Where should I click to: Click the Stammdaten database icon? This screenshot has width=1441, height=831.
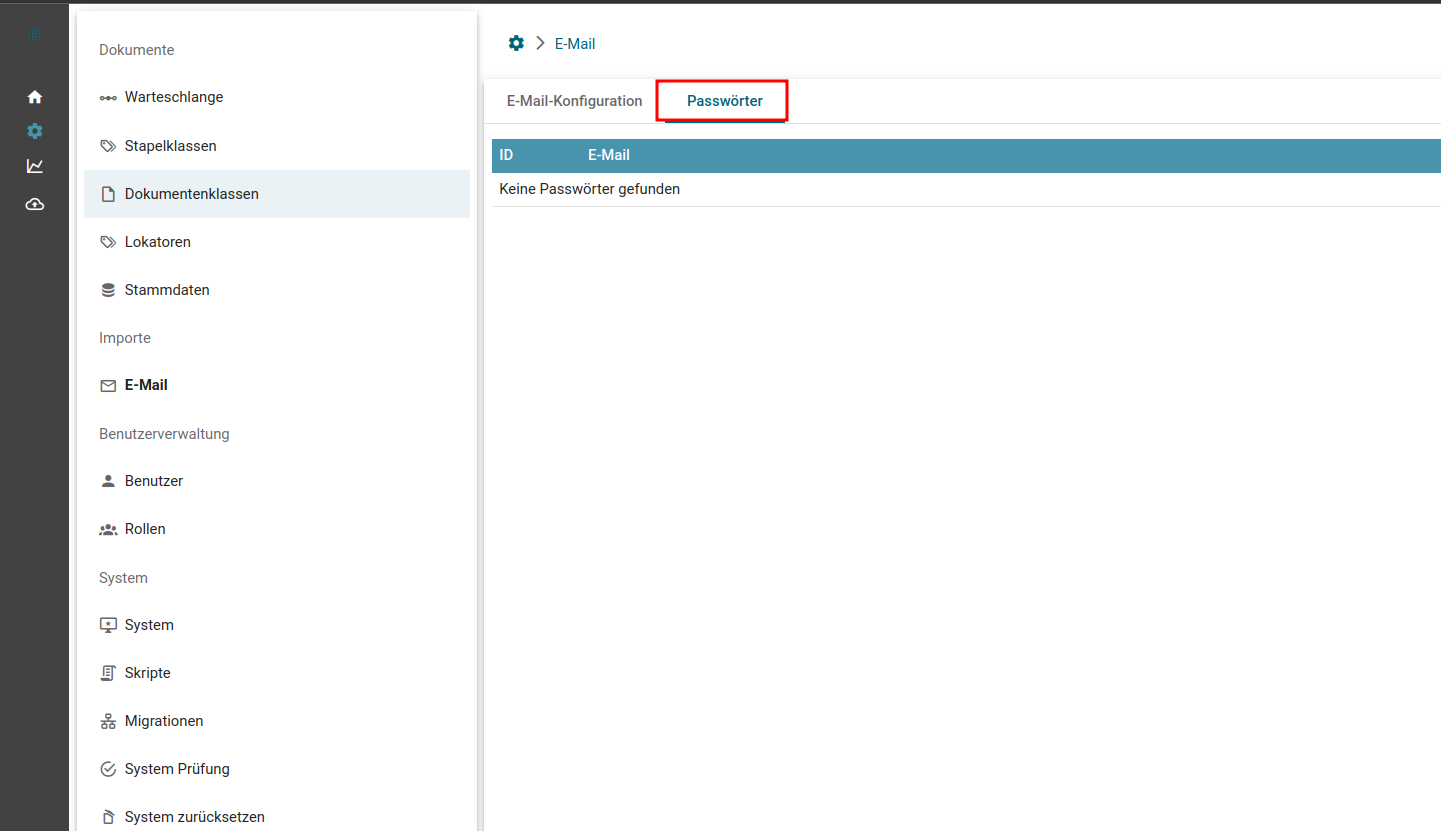click(x=108, y=290)
